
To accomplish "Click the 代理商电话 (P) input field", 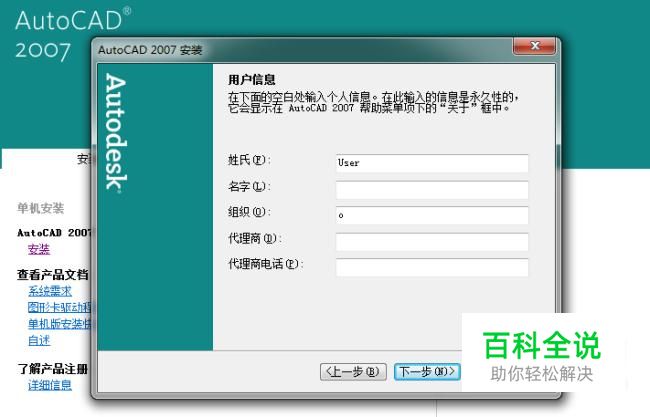I will (432, 267).
